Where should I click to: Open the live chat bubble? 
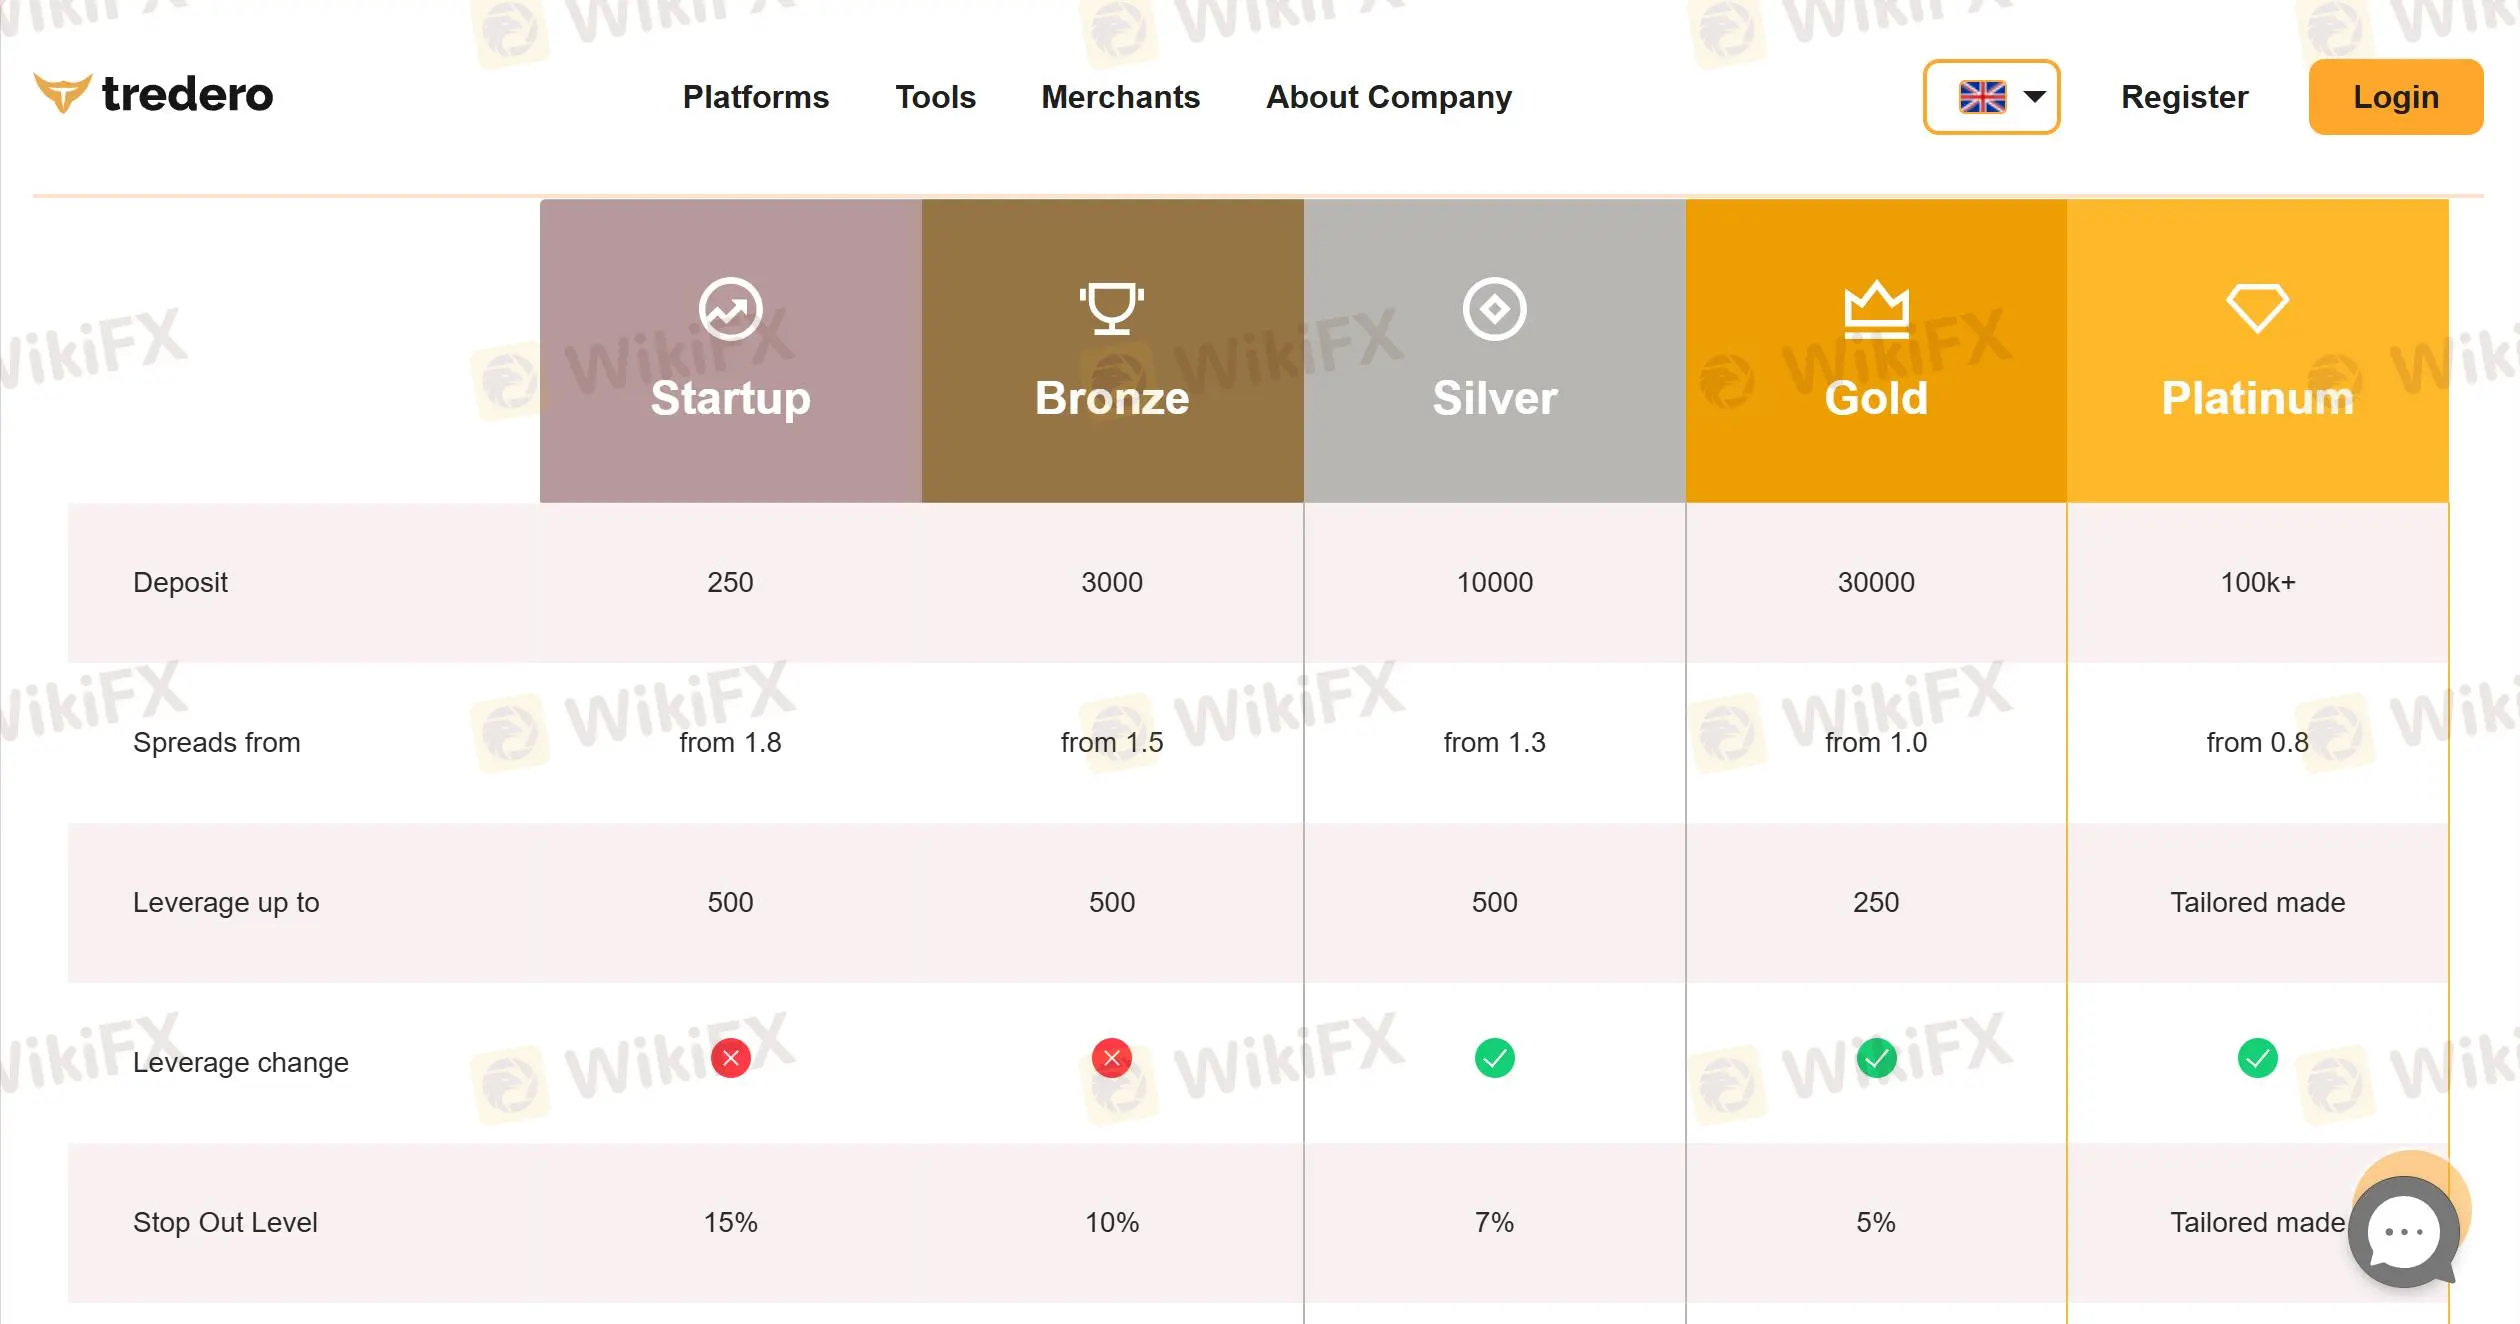(2403, 1232)
